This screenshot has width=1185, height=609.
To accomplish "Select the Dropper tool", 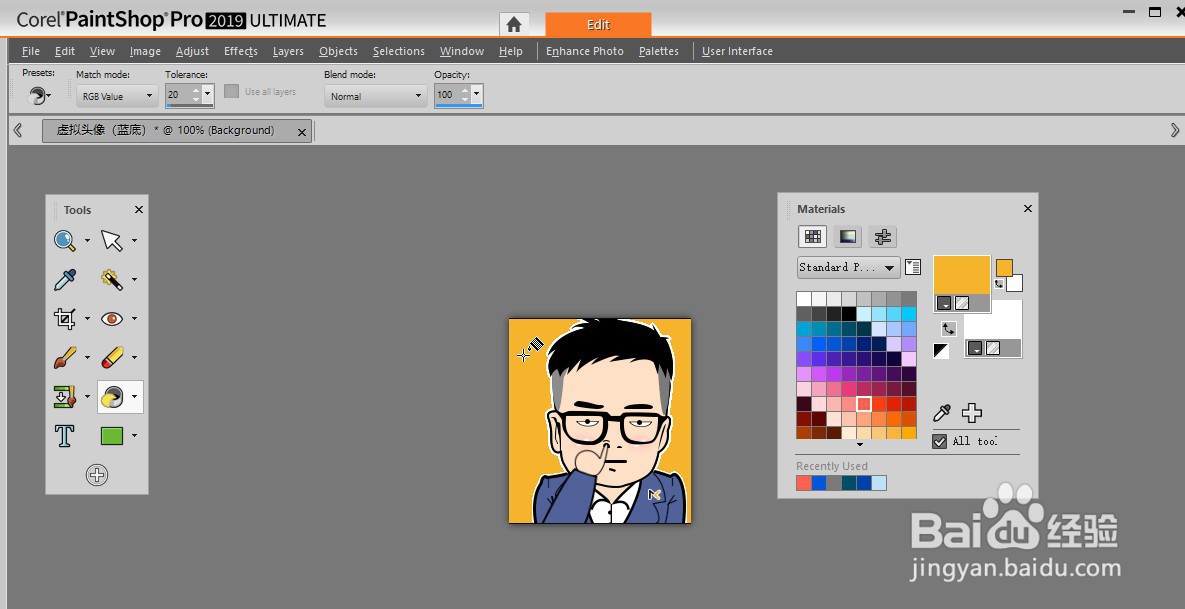I will coord(62,279).
